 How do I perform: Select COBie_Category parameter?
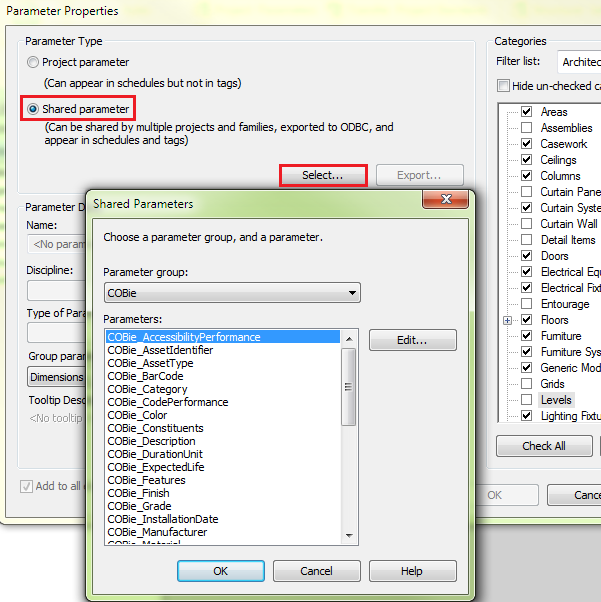tap(223, 389)
